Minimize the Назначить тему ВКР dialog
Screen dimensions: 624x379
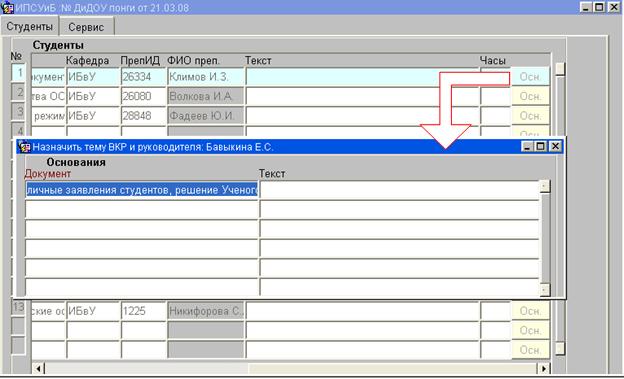coord(527,147)
